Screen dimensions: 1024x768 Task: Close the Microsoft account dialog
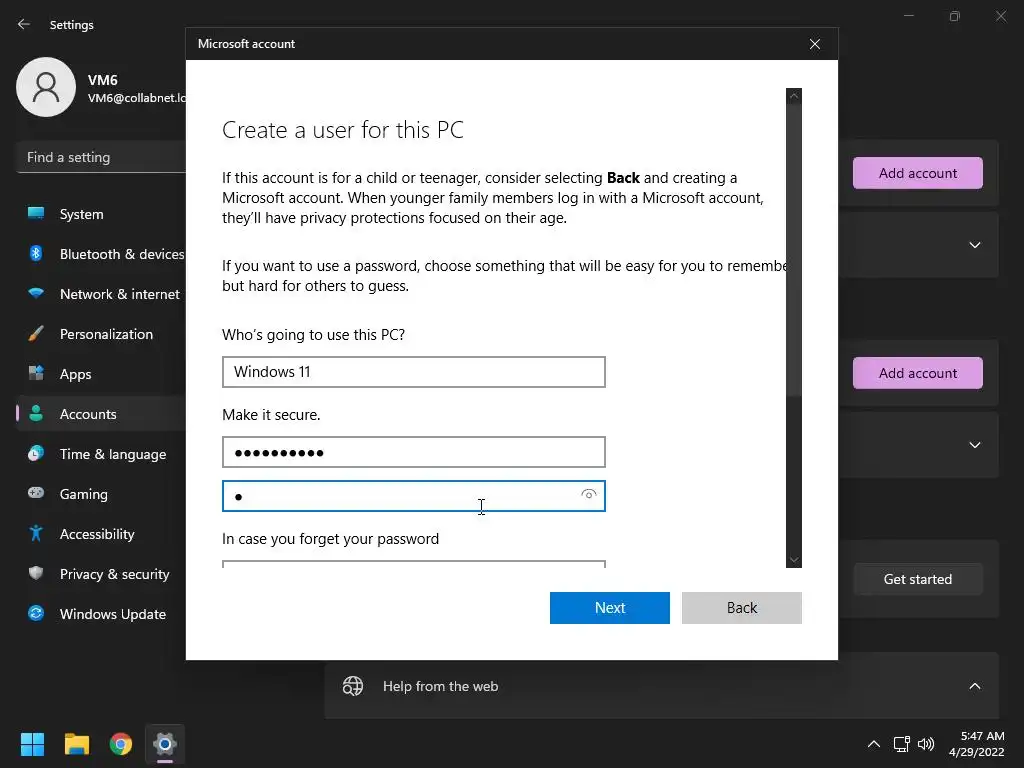coord(814,44)
